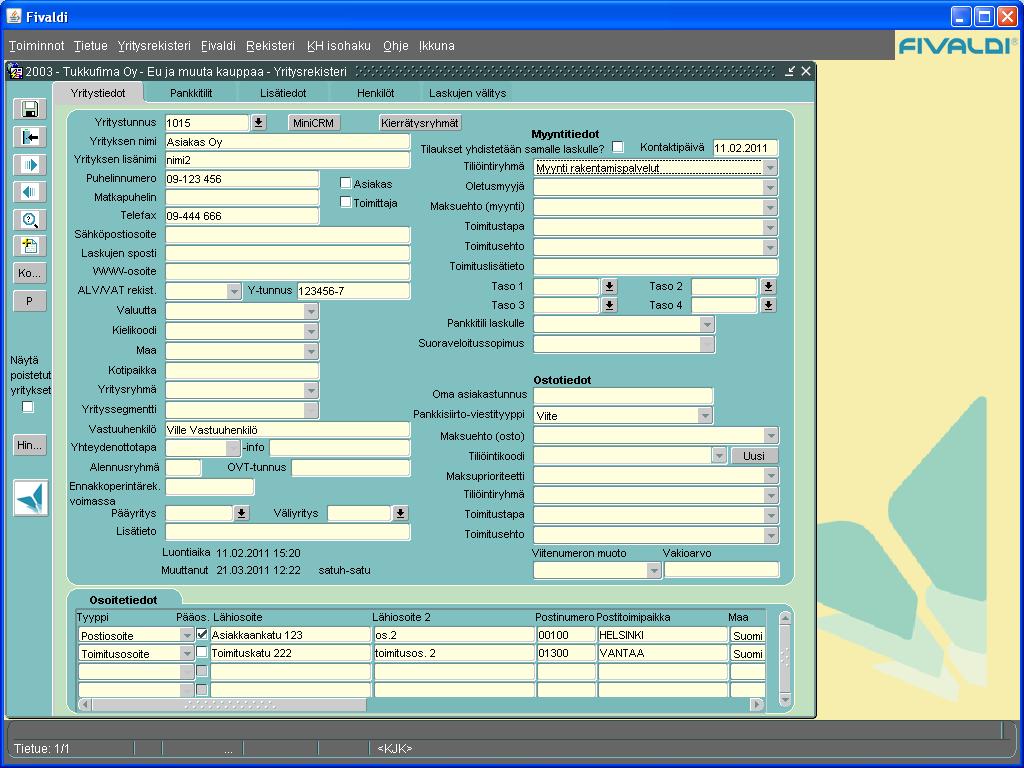Click the blue bird logo icon
The width and height of the screenshot is (1024, 768).
coord(31,498)
